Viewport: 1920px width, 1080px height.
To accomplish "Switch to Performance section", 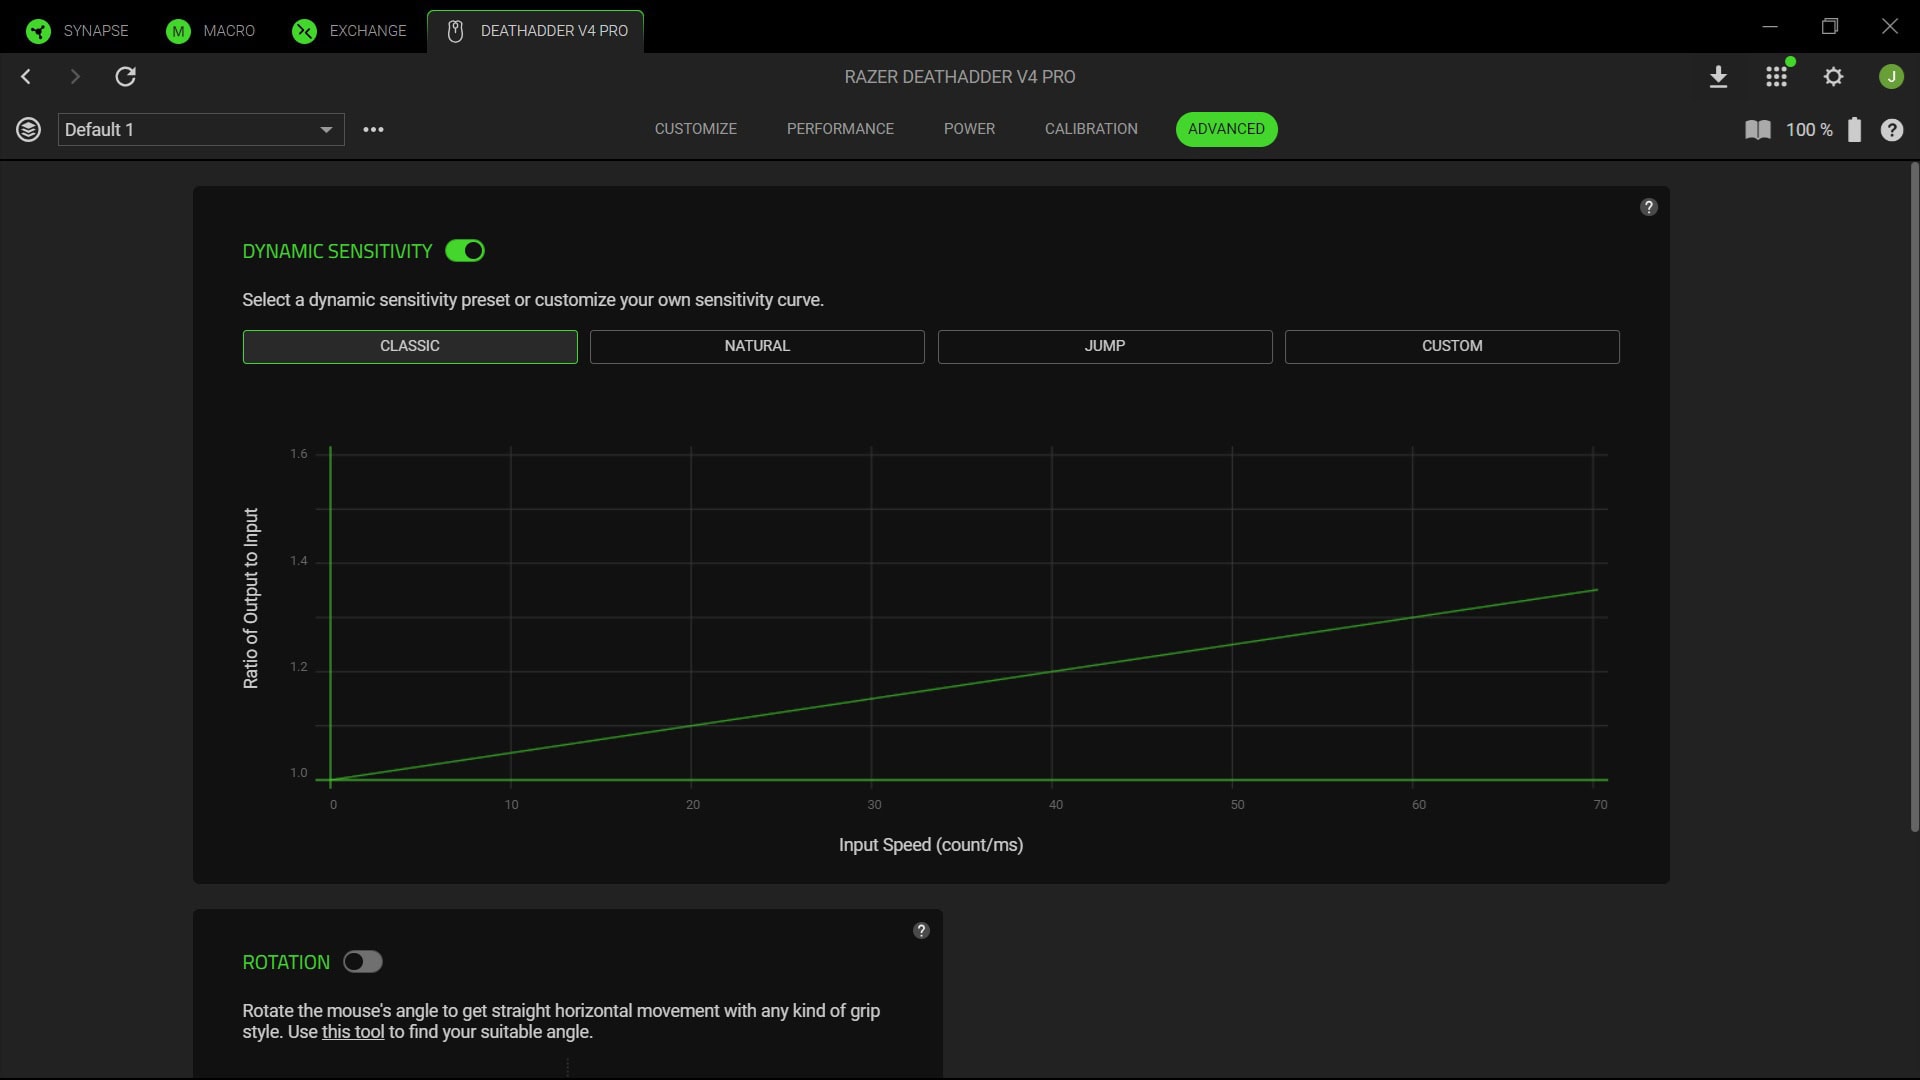I will (840, 129).
